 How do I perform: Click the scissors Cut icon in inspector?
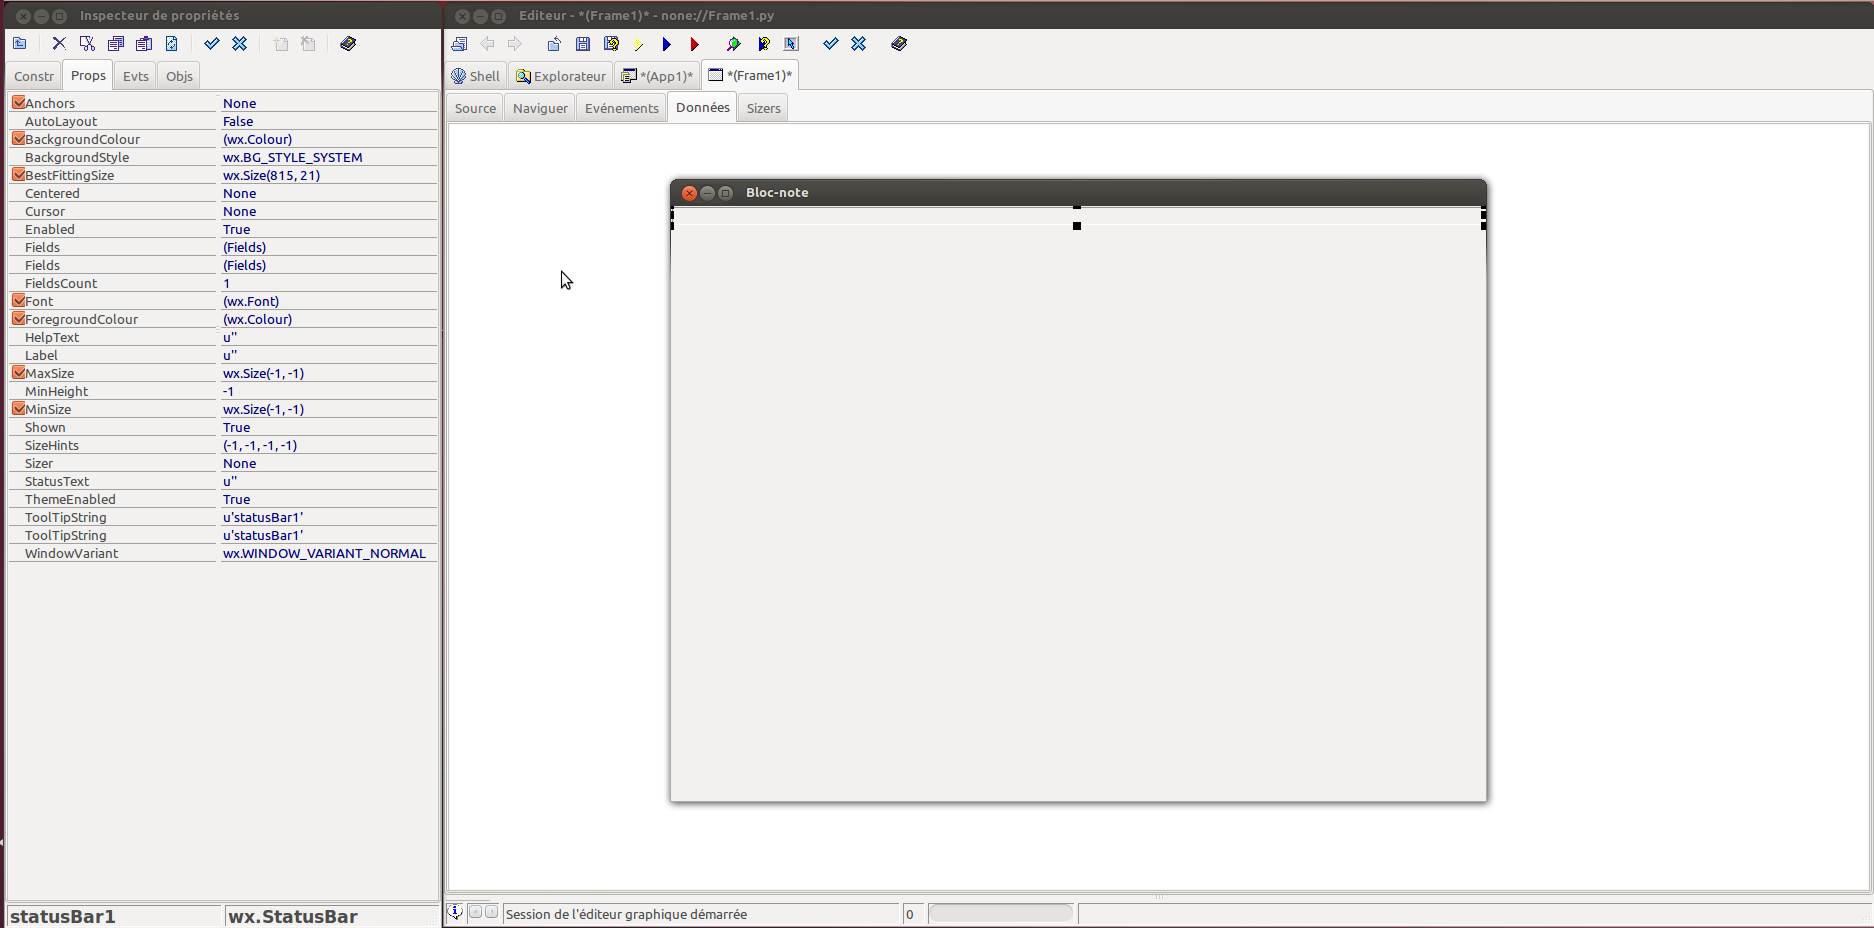coord(87,44)
